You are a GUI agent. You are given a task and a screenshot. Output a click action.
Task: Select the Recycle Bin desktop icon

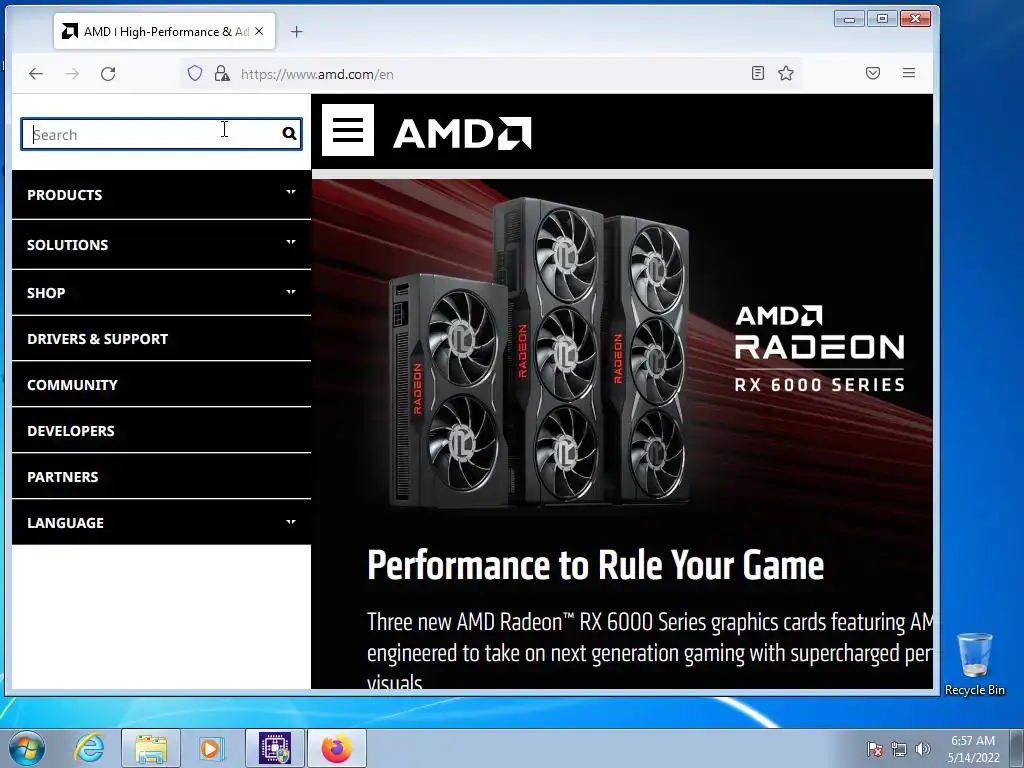(x=974, y=664)
